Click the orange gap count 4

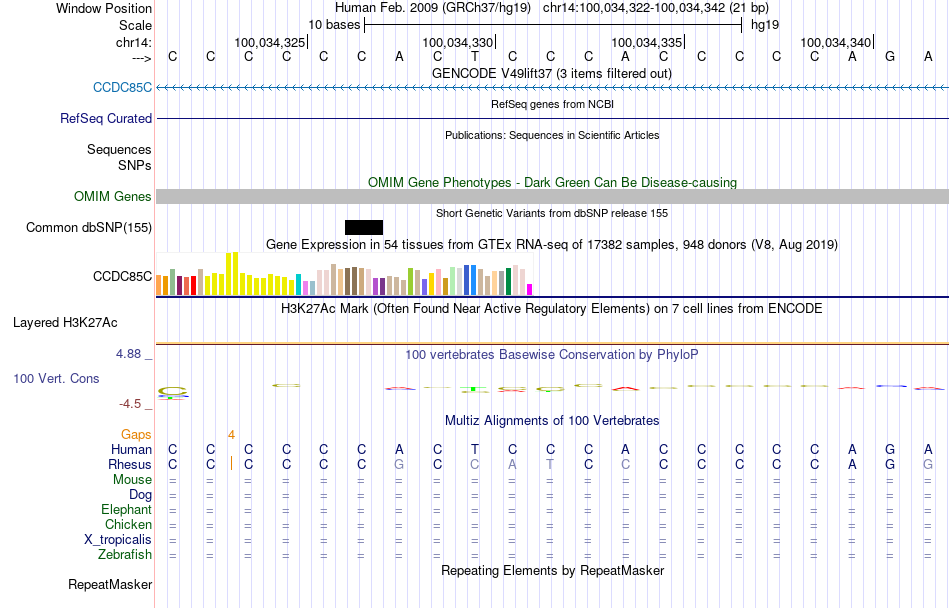[x=231, y=434]
